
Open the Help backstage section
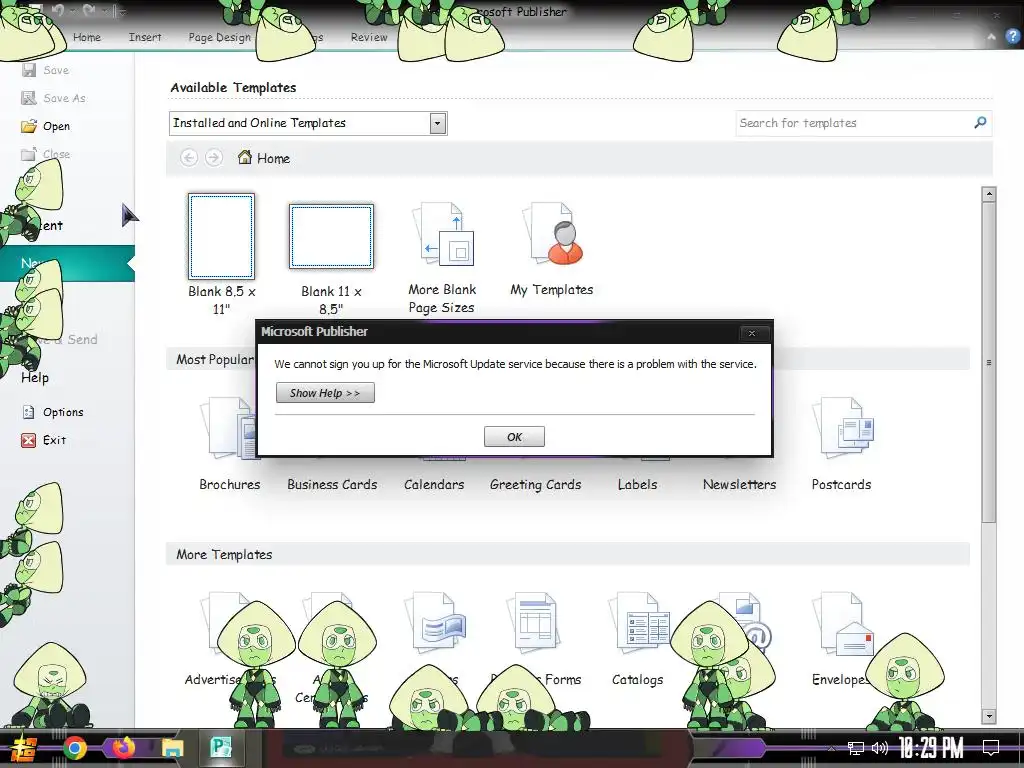[x=35, y=377]
